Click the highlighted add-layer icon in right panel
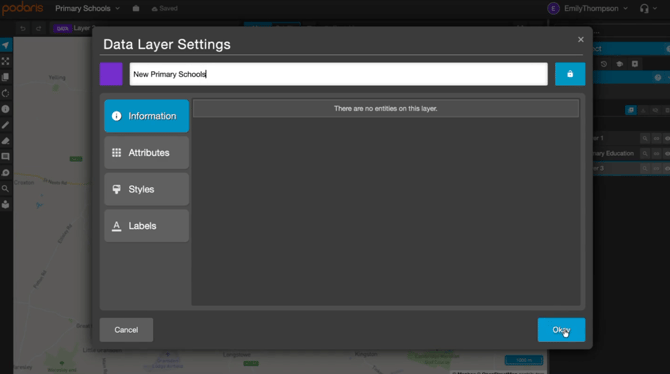Image resolution: width=670 pixels, height=374 pixels. pos(631,110)
